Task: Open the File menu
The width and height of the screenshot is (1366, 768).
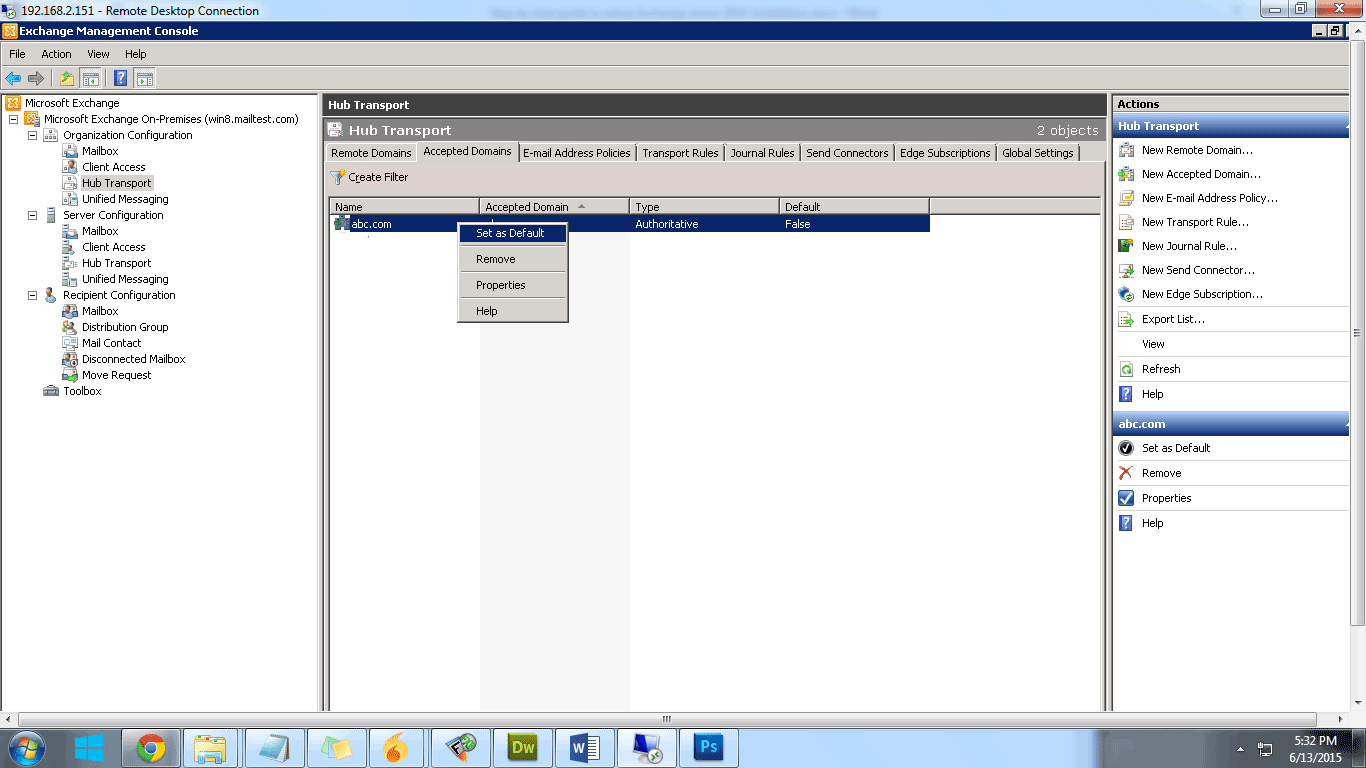Action: (x=17, y=54)
